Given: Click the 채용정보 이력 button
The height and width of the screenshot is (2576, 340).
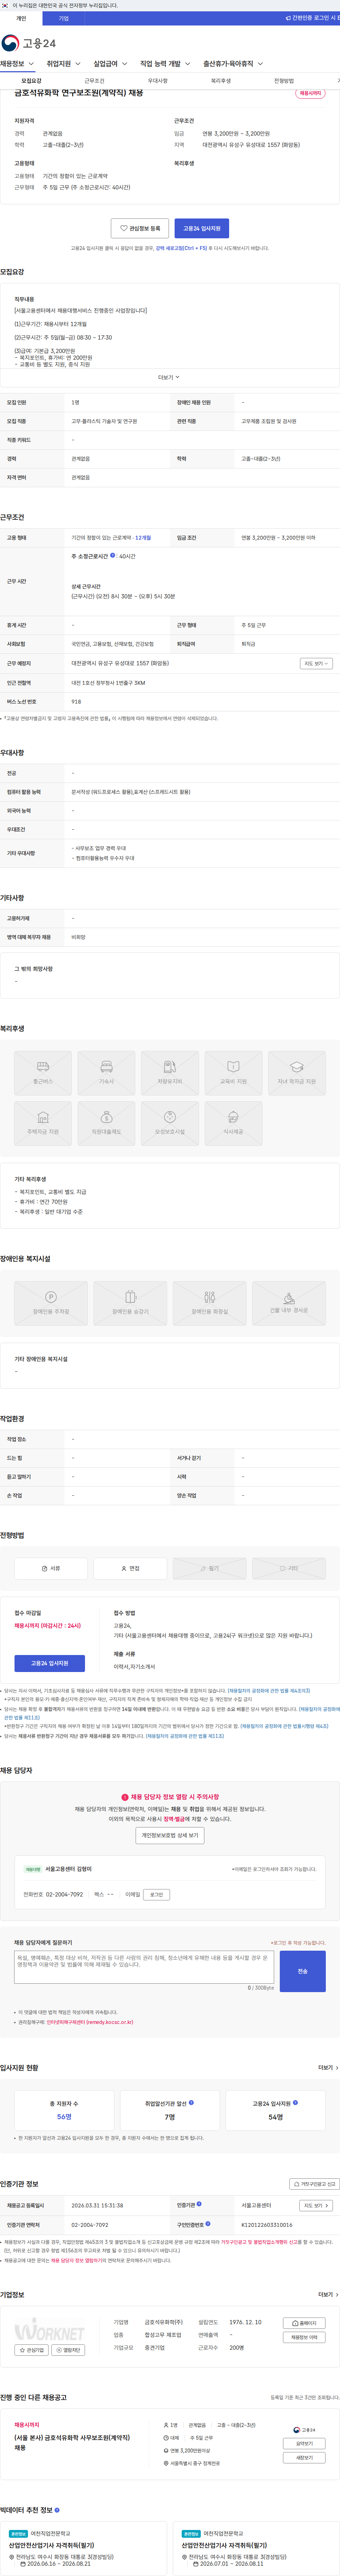Looking at the screenshot, I should (x=304, y=2337).
